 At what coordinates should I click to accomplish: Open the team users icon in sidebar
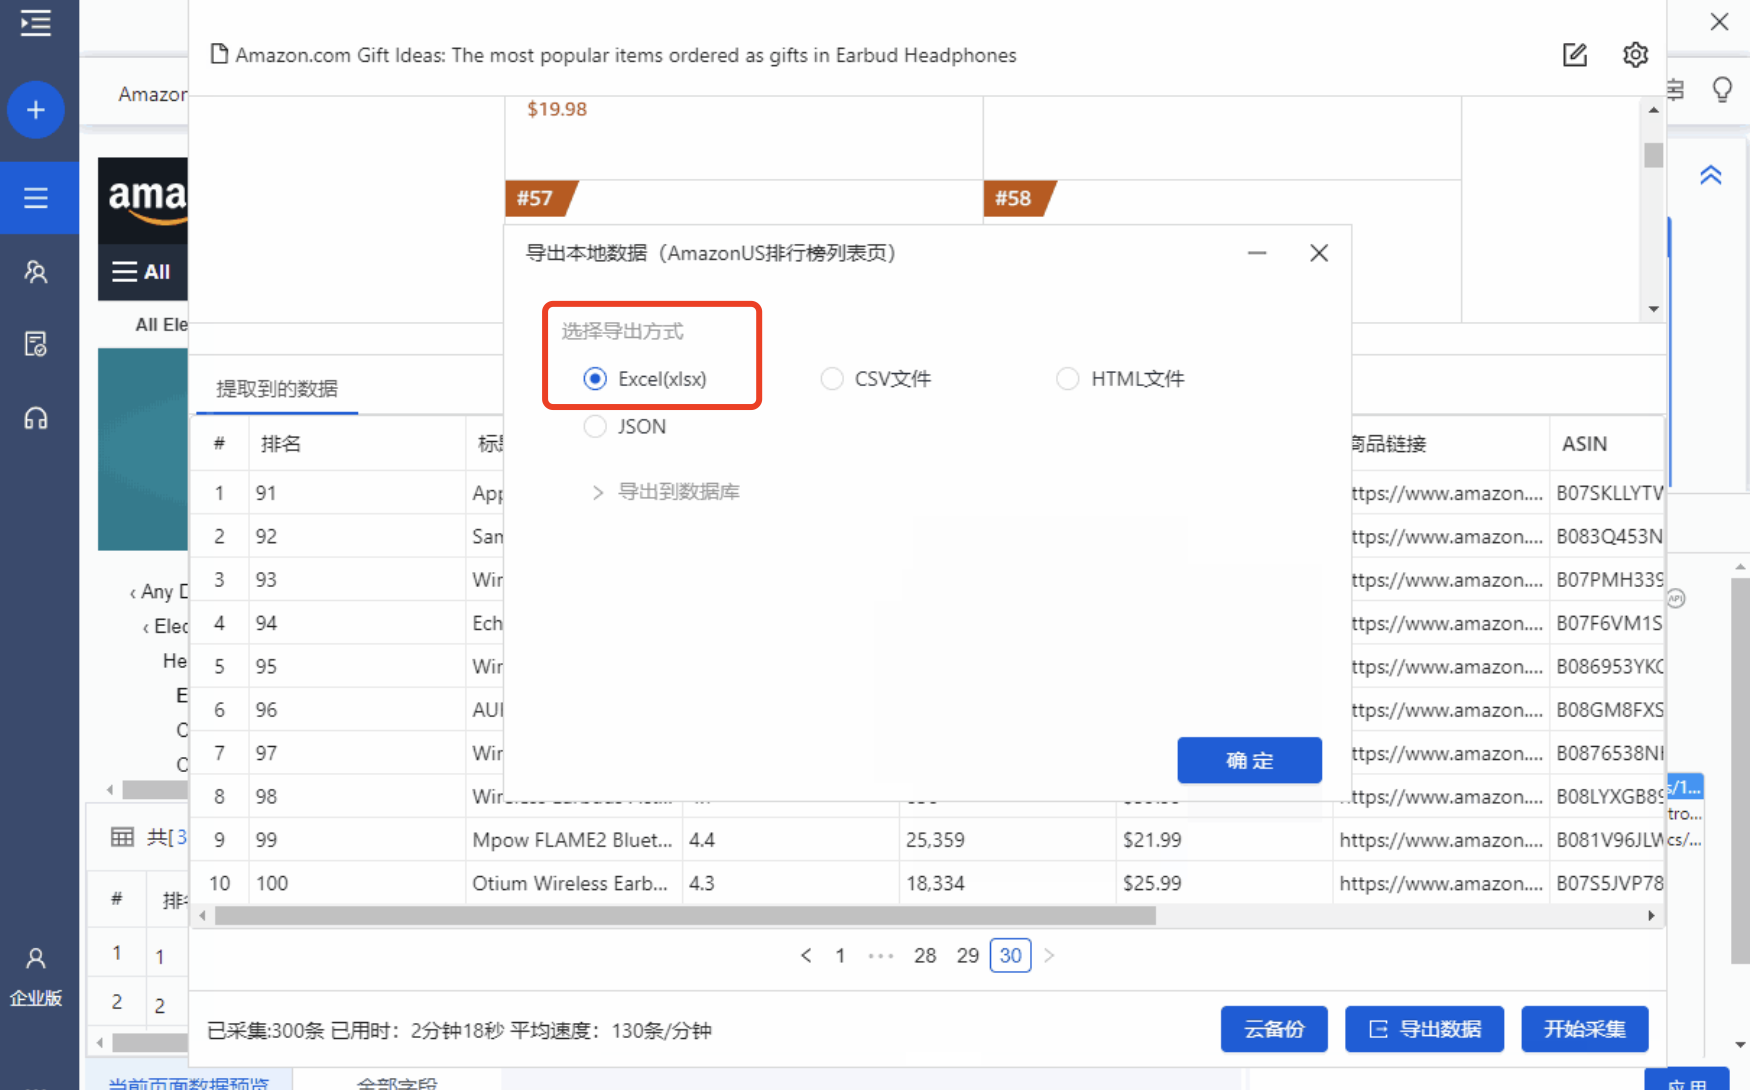[36, 272]
